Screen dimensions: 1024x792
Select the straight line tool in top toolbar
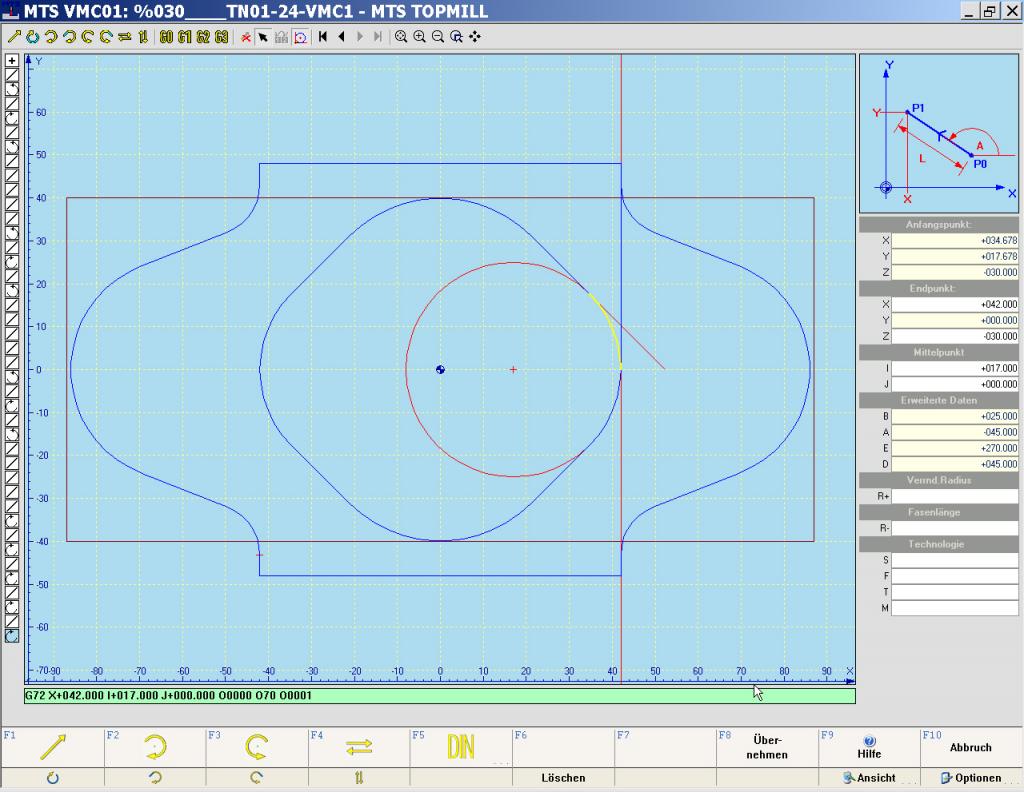pos(14,37)
